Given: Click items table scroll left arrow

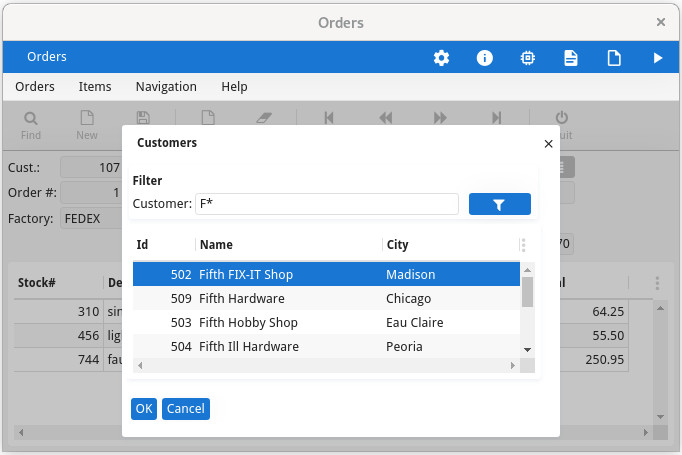Looking at the screenshot, I should pyautogui.click(x=21, y=432).
